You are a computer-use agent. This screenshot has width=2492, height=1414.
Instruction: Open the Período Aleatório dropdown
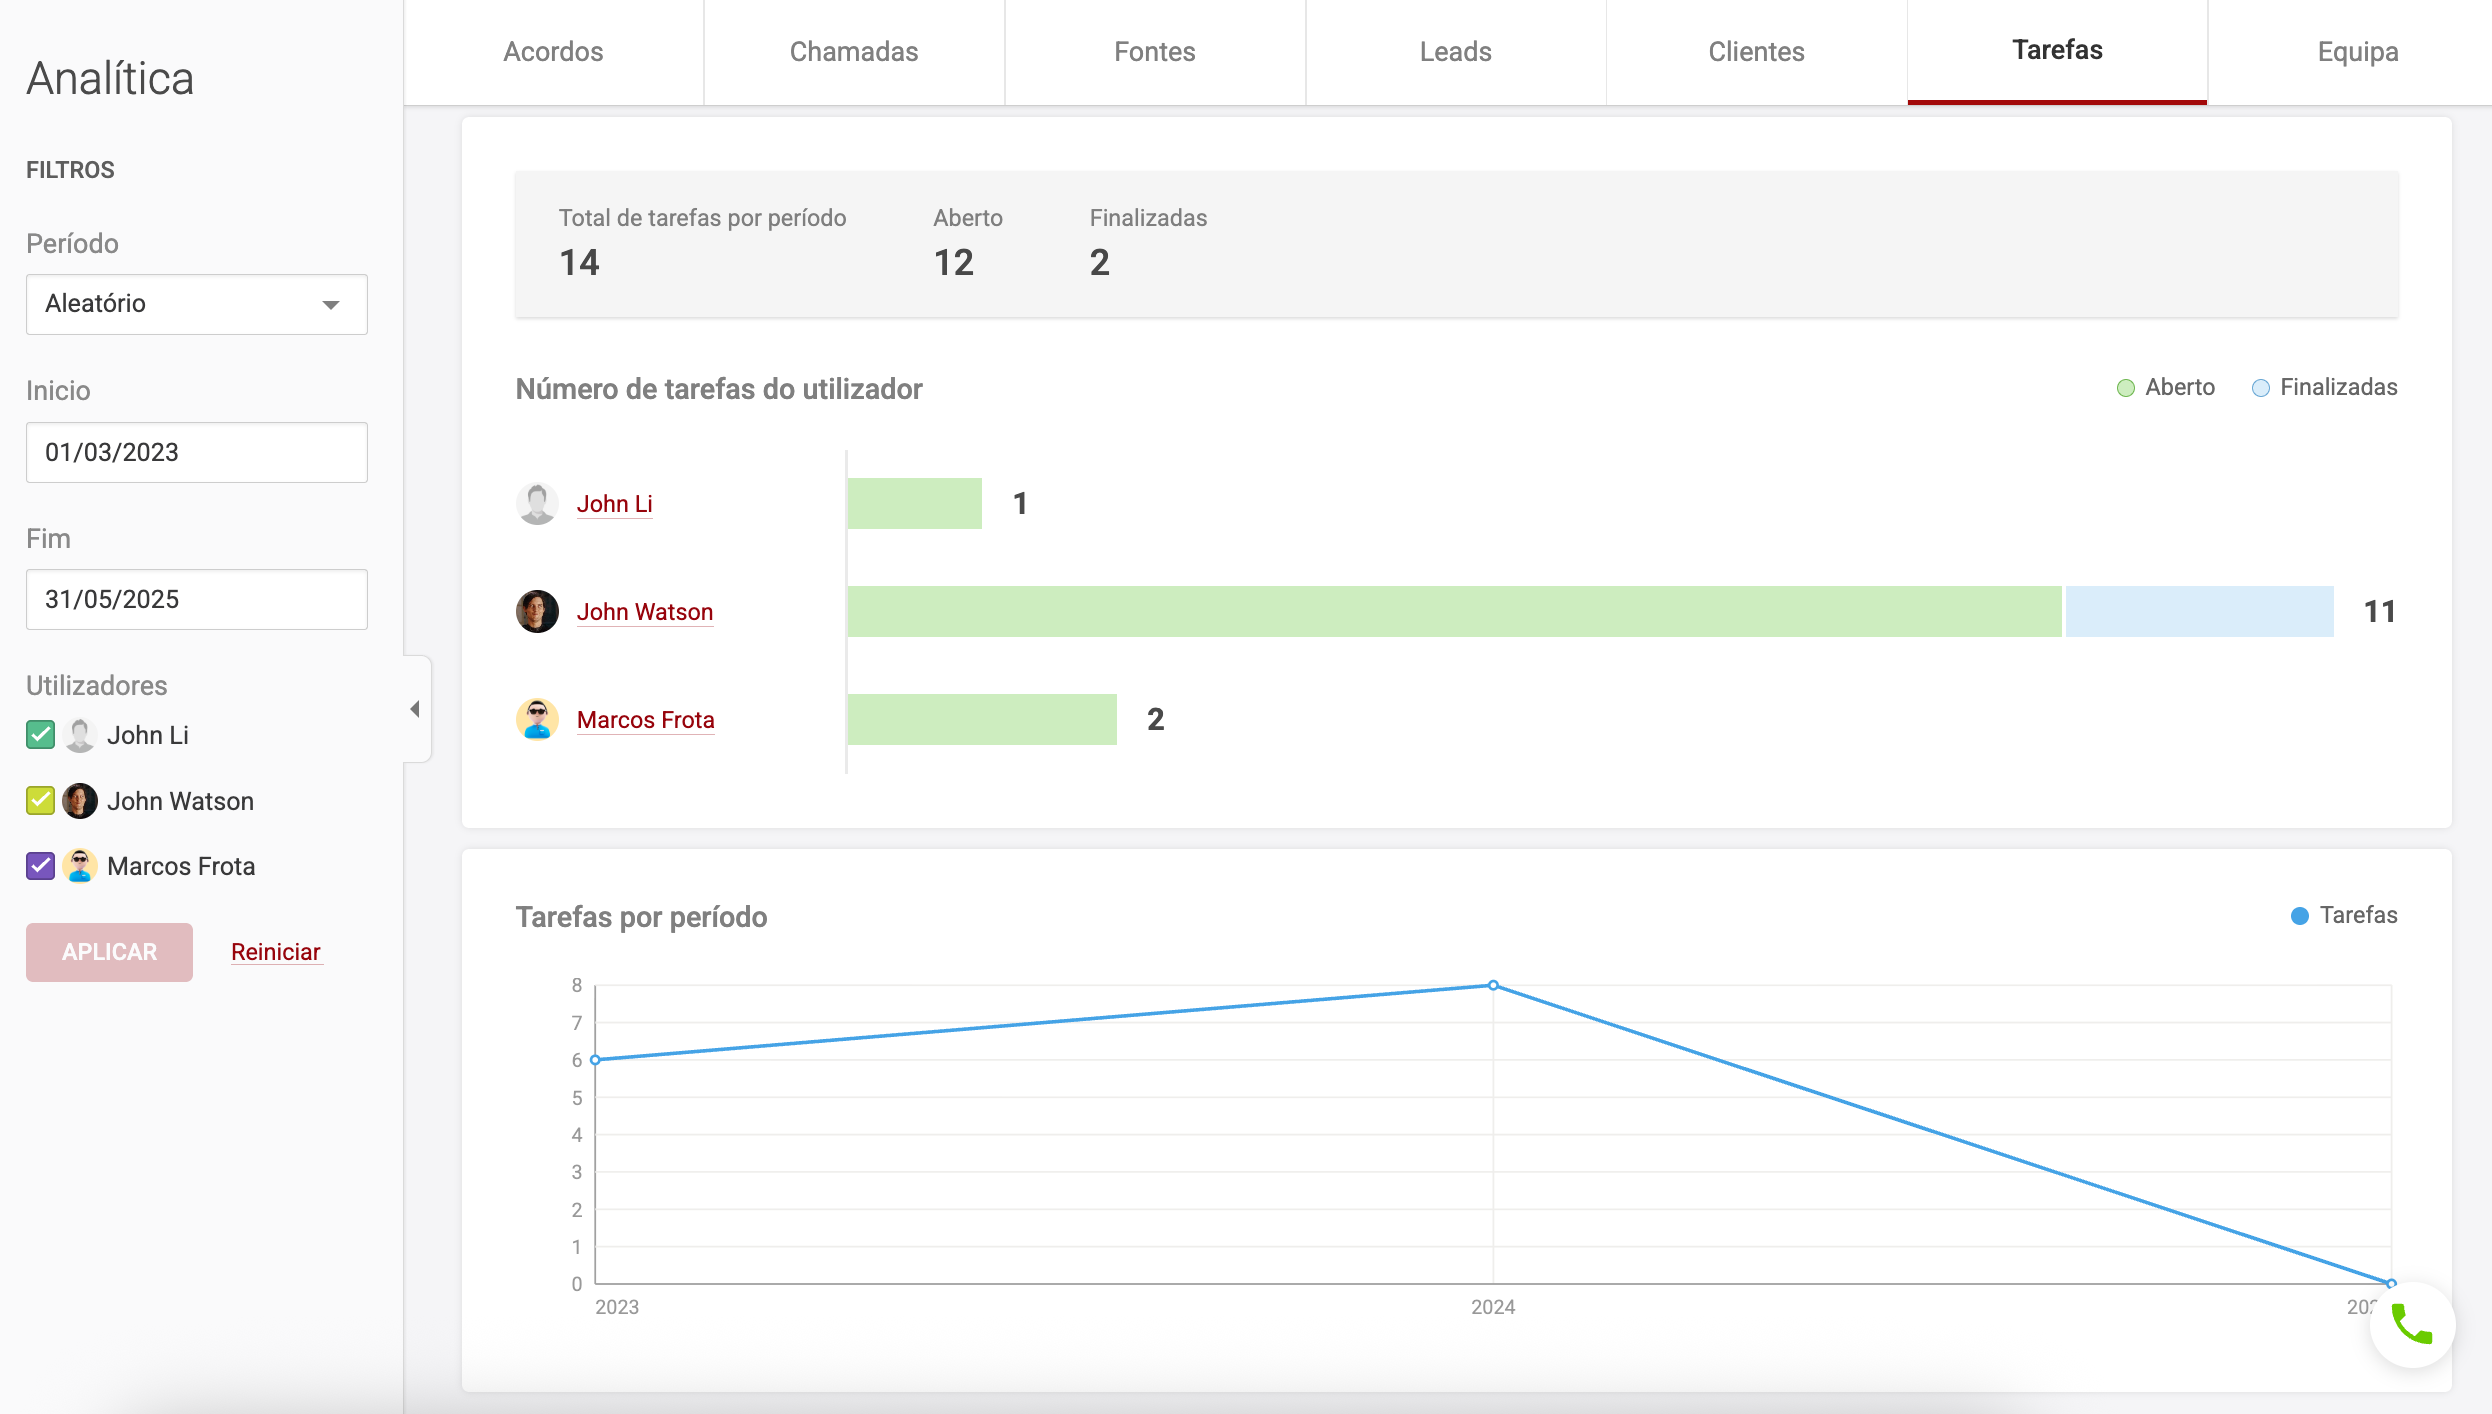point(197,304)
